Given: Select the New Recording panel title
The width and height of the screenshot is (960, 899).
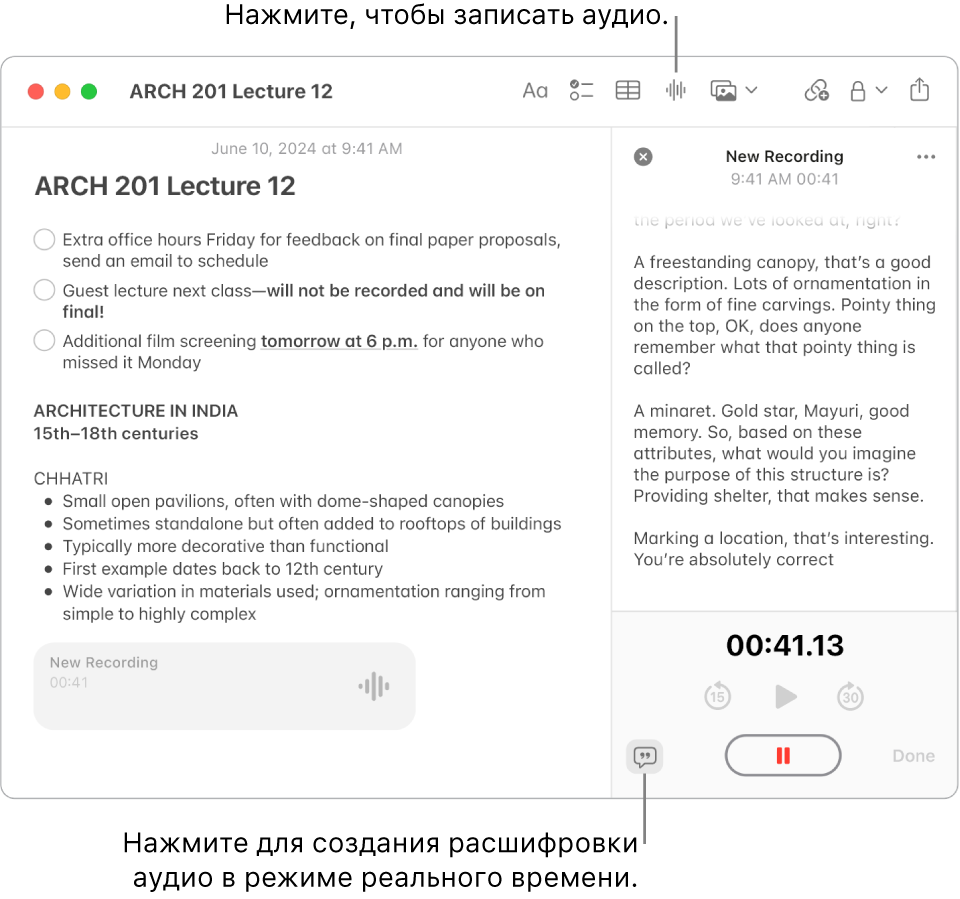Looking at the screenshot, I should coord(784,156).
